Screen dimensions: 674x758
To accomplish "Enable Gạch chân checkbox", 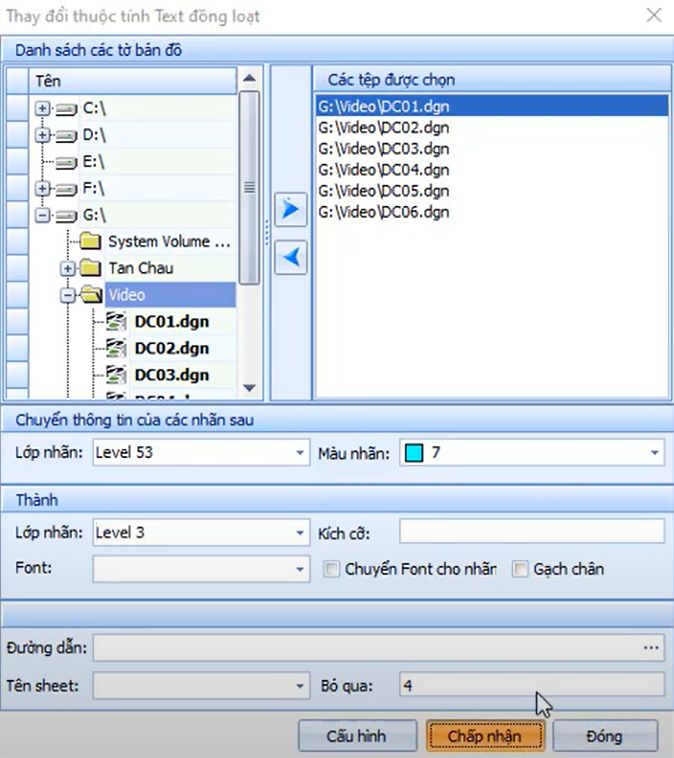I will click(520, 569).
